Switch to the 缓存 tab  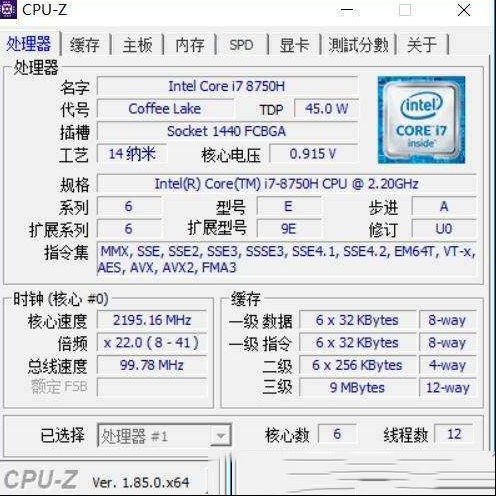(x=85, y=44)
